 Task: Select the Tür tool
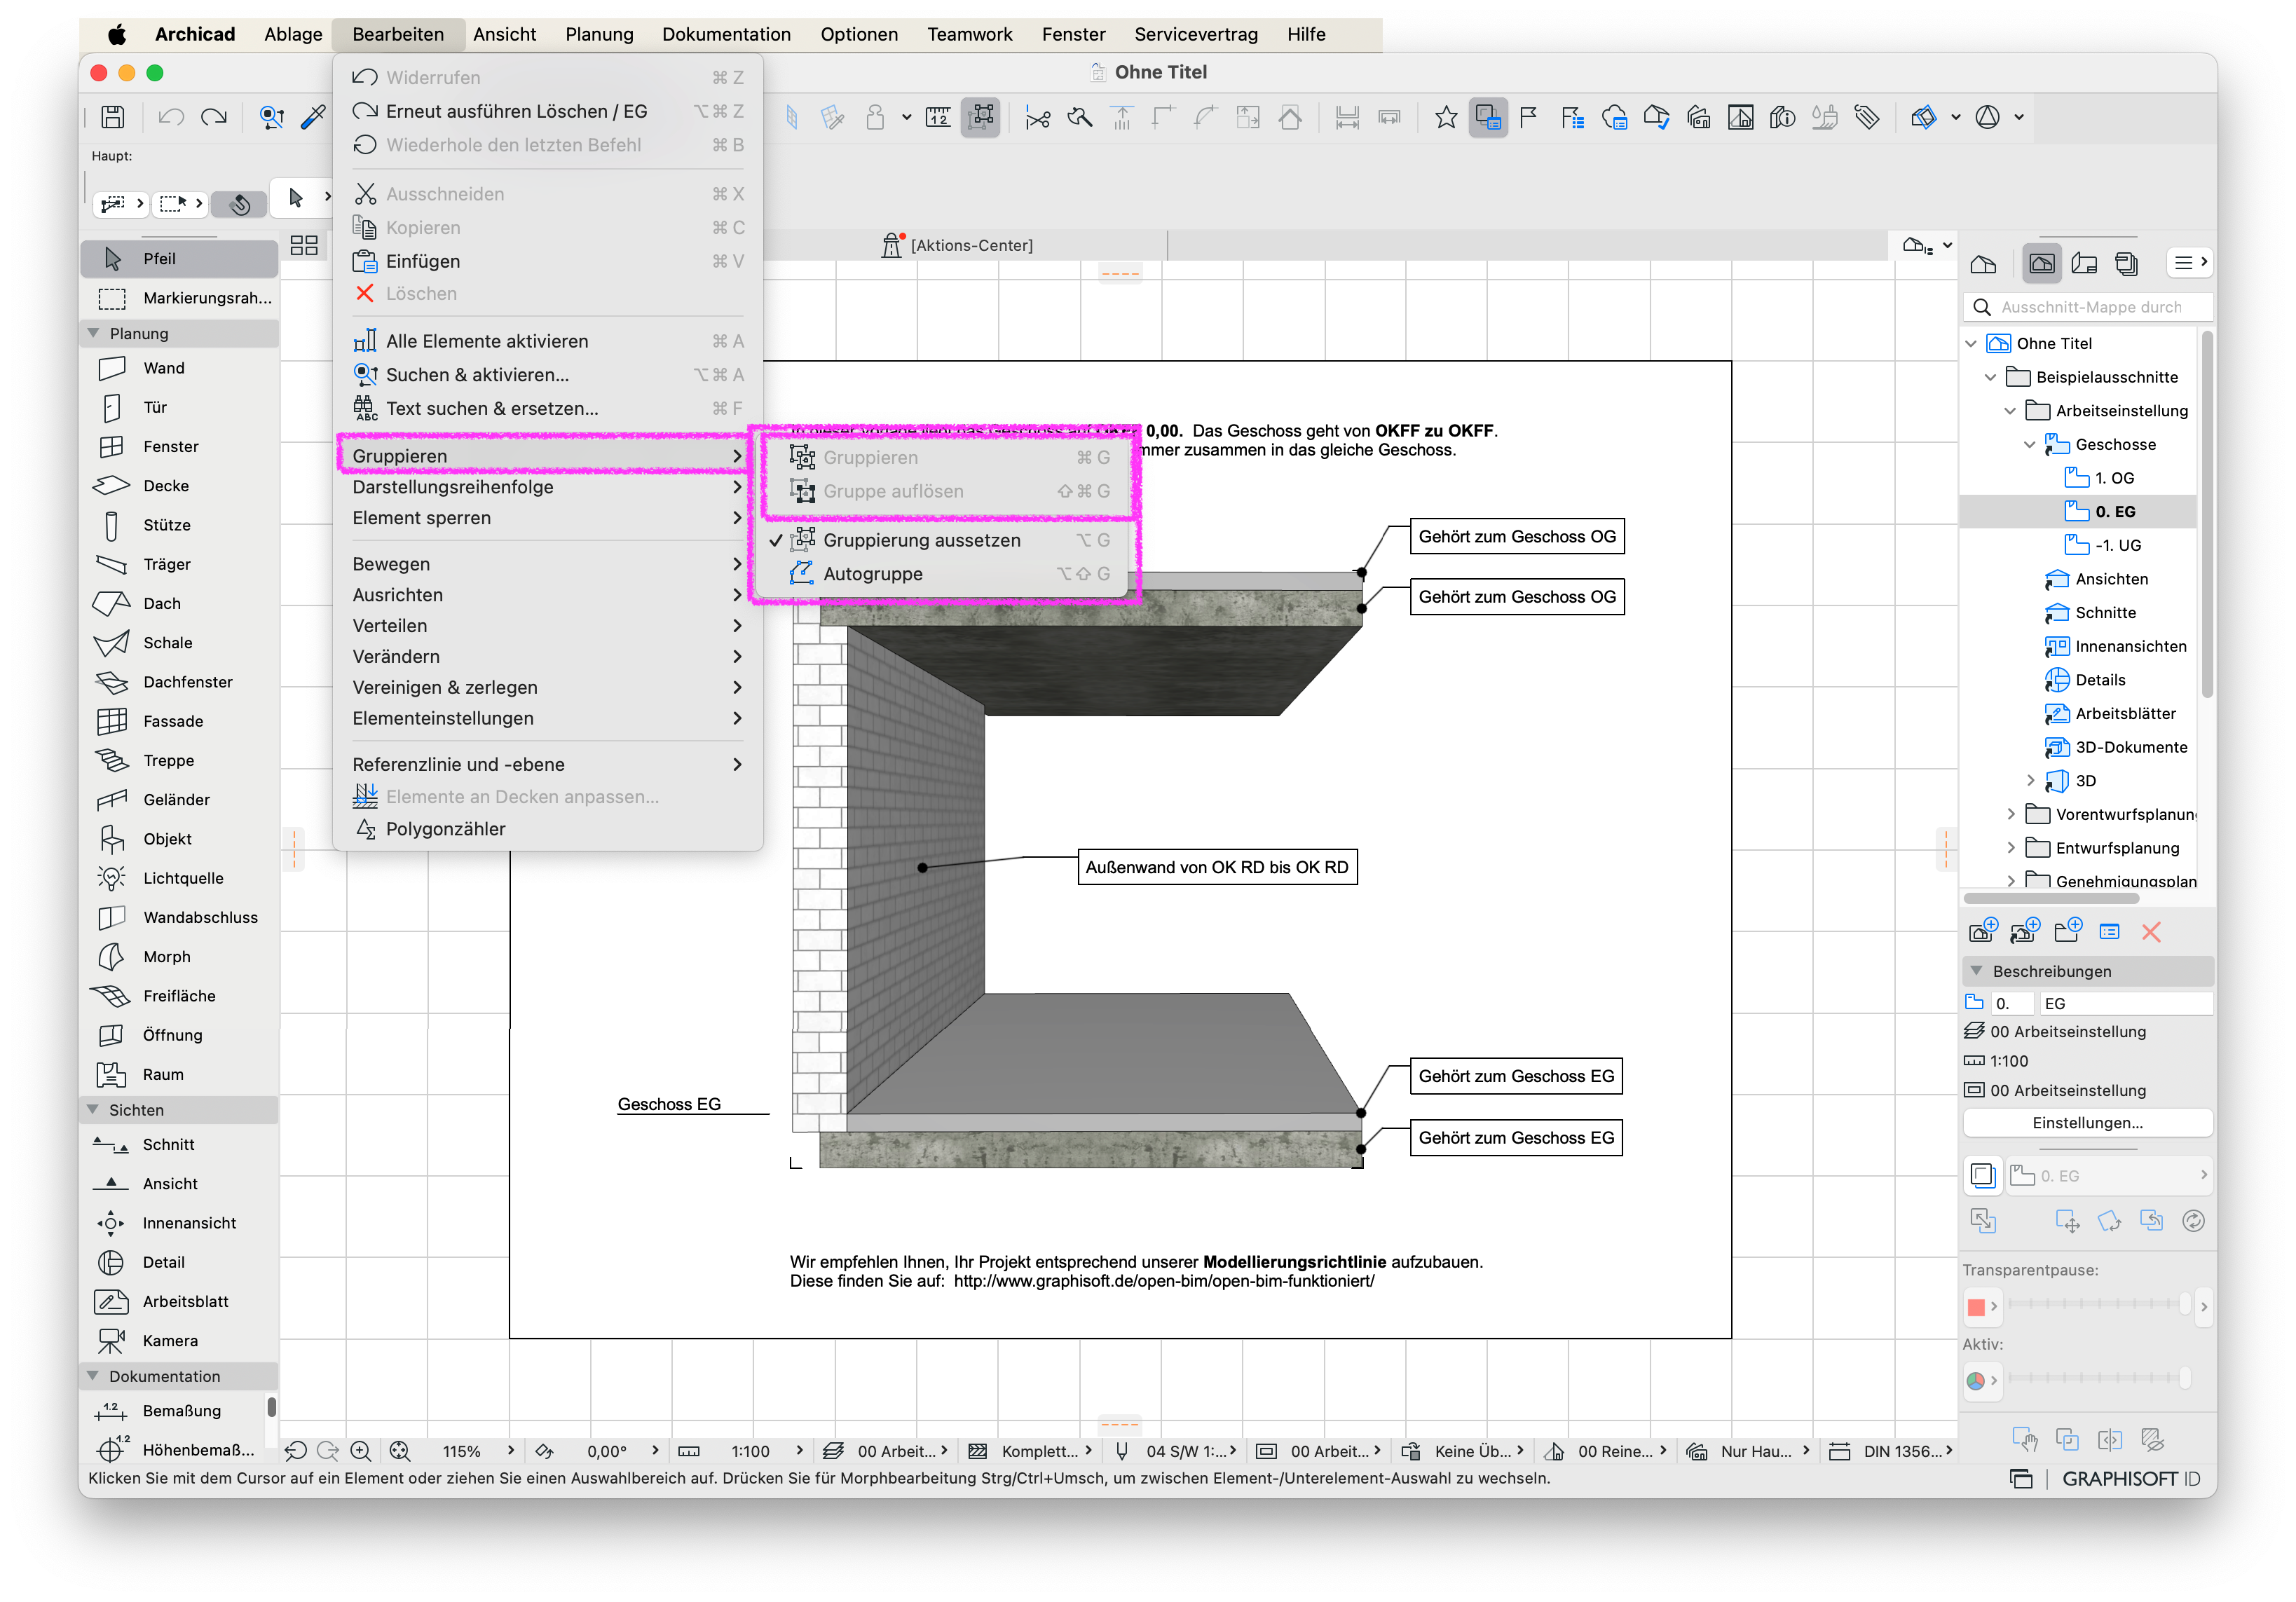(x=178, y=407)
